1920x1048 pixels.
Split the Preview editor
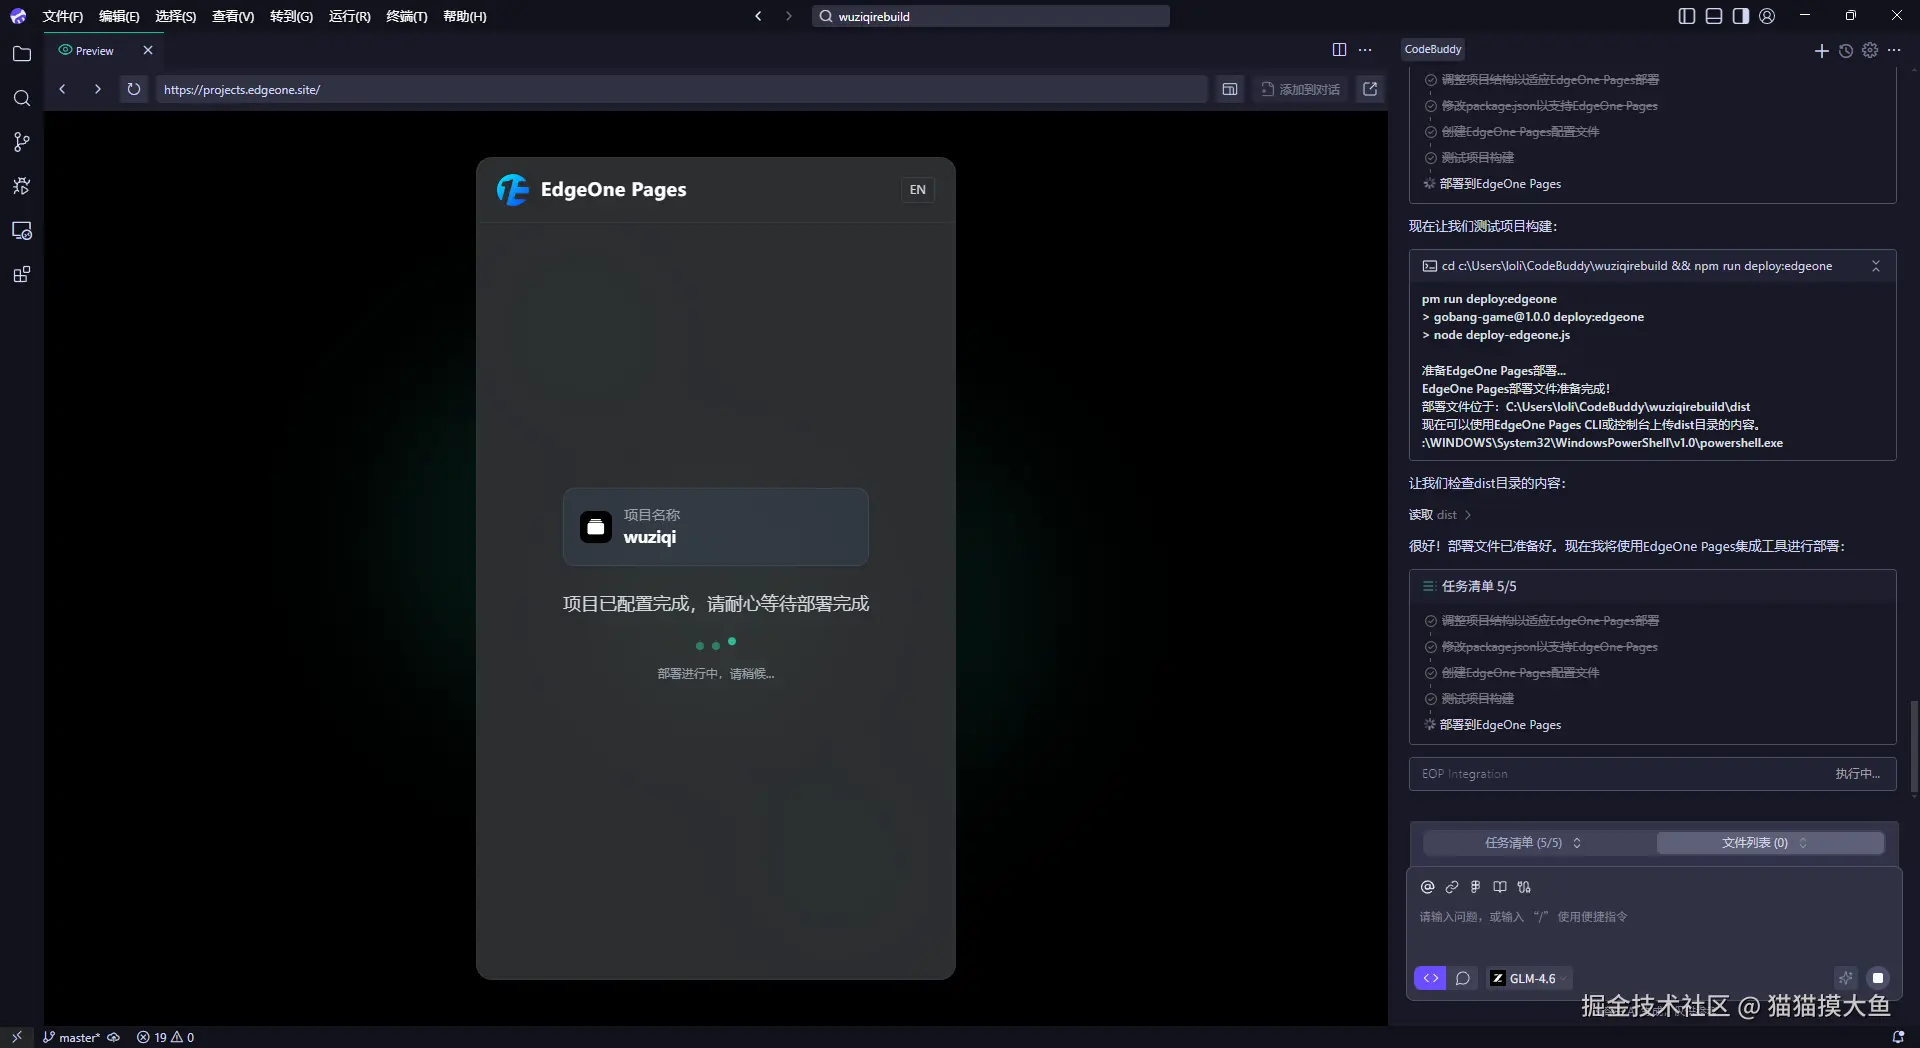[x=1339, y=49]
